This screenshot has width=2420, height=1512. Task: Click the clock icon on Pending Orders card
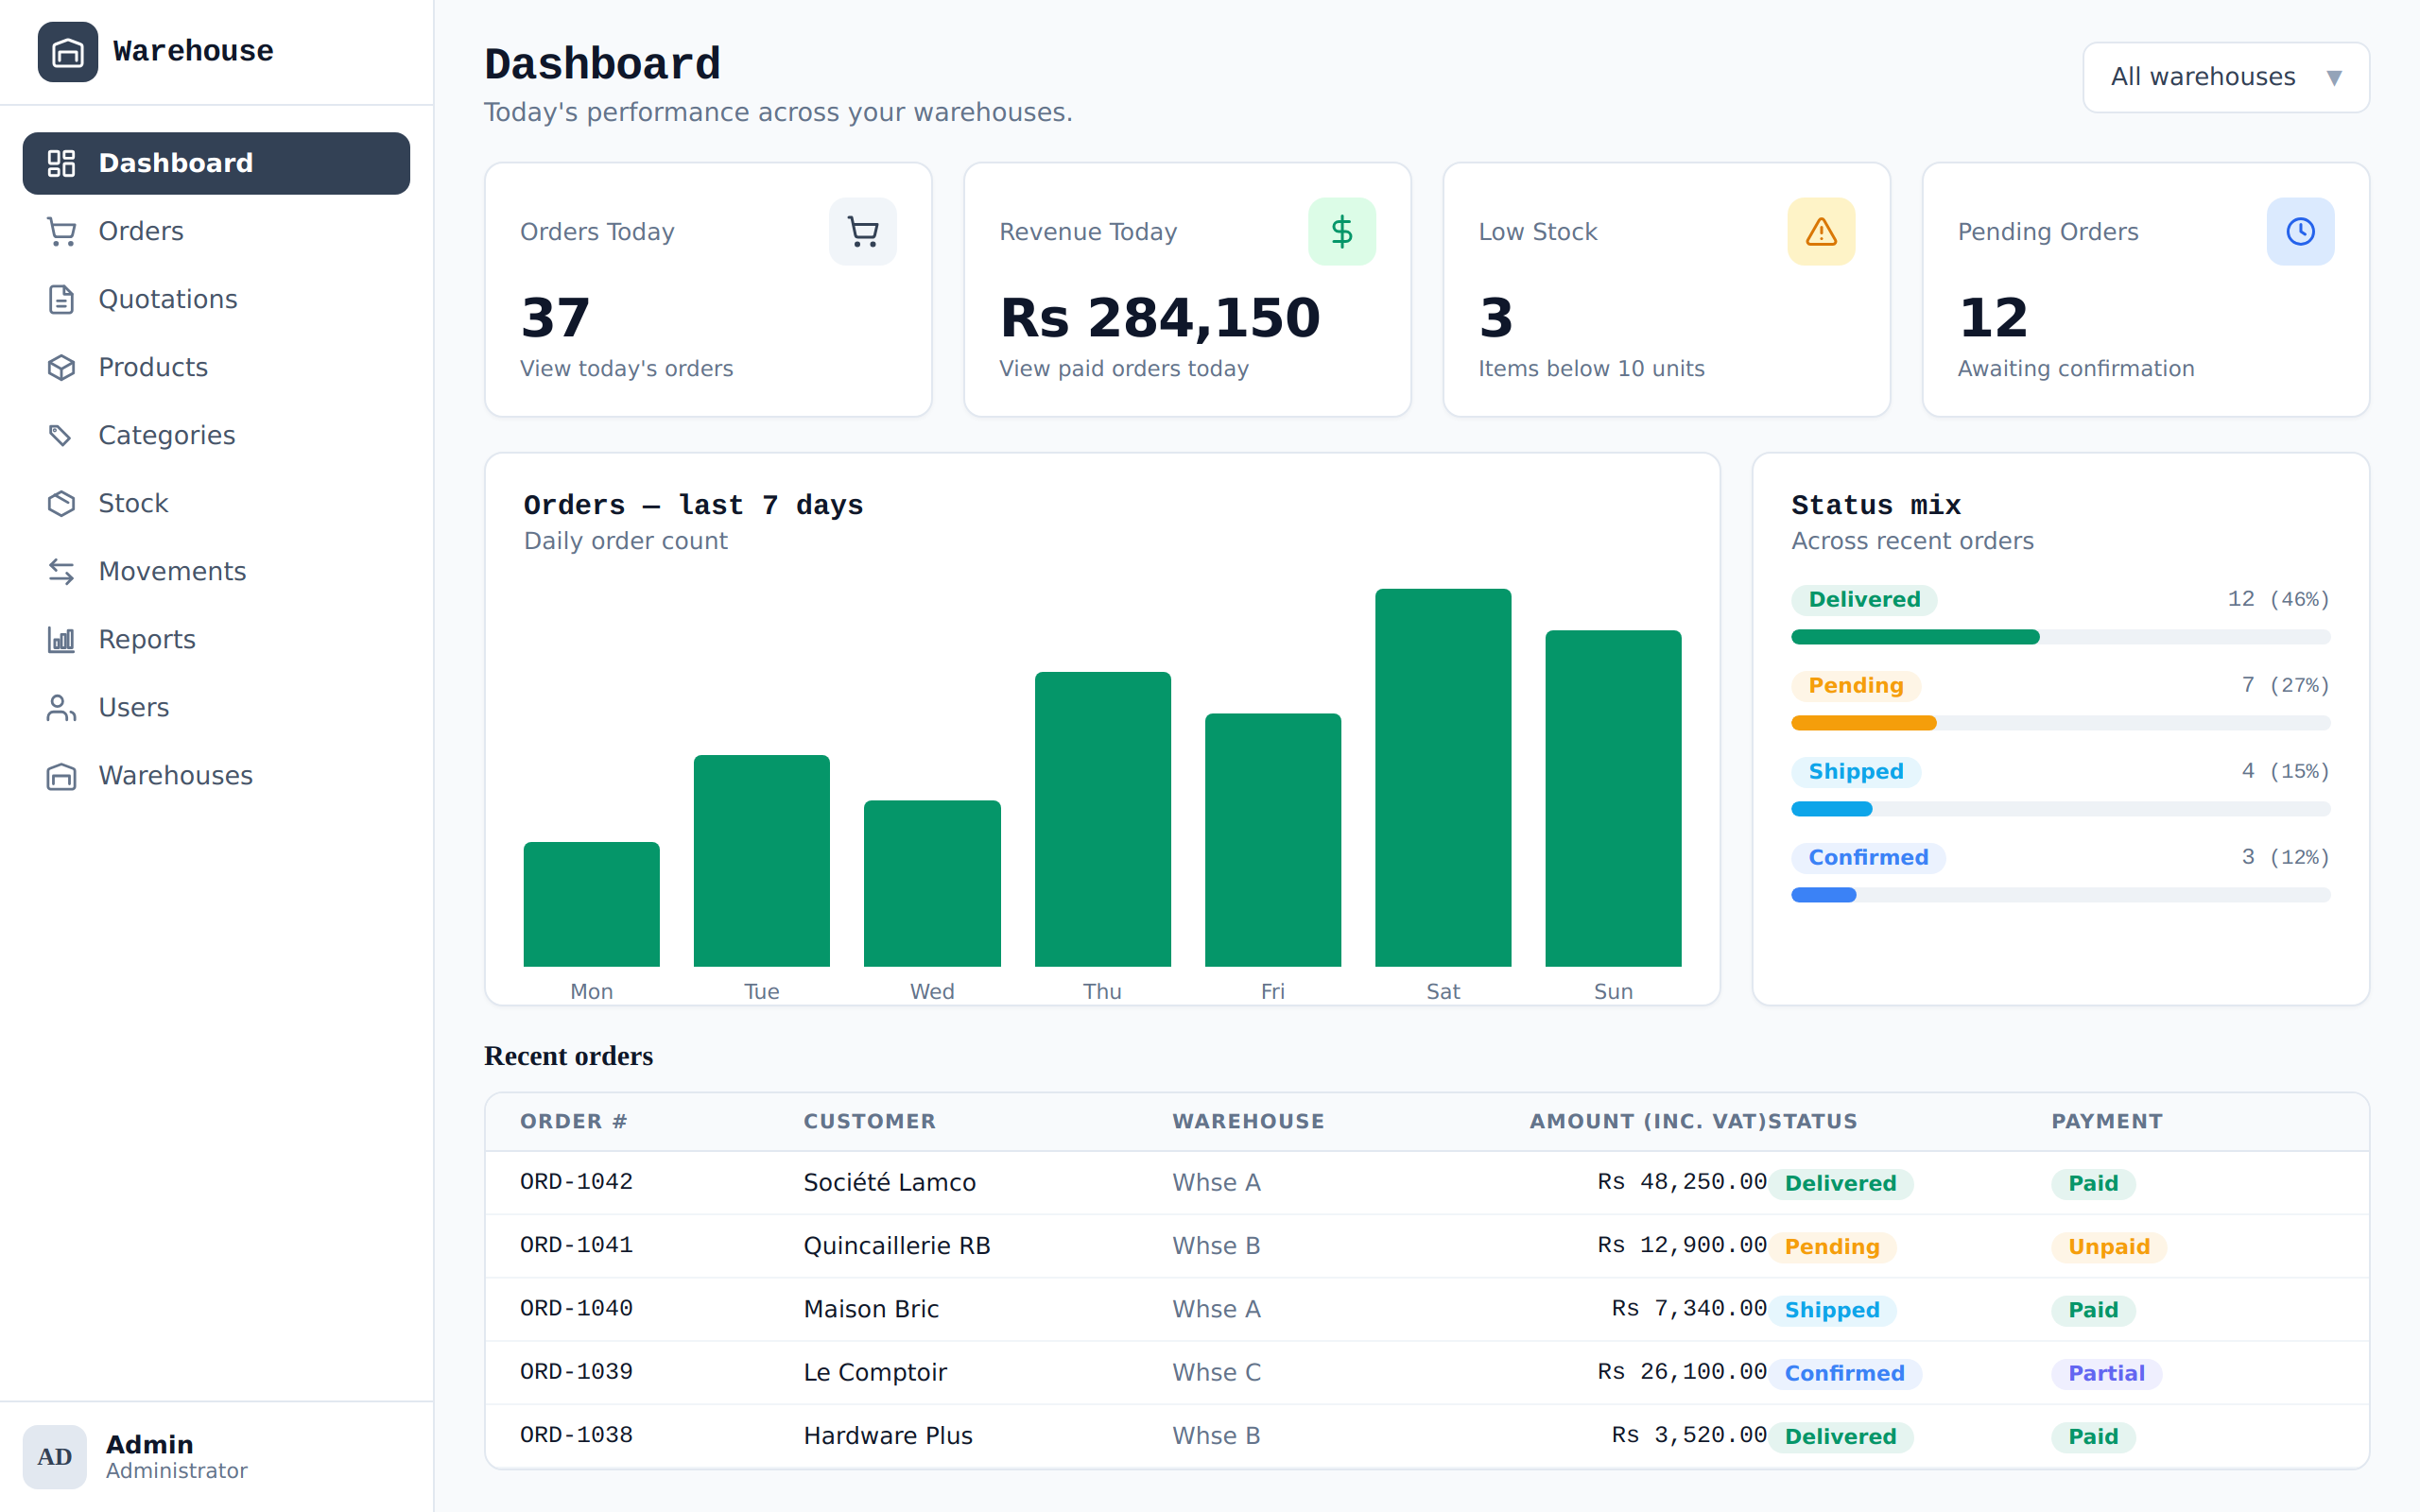[2300, 232]
